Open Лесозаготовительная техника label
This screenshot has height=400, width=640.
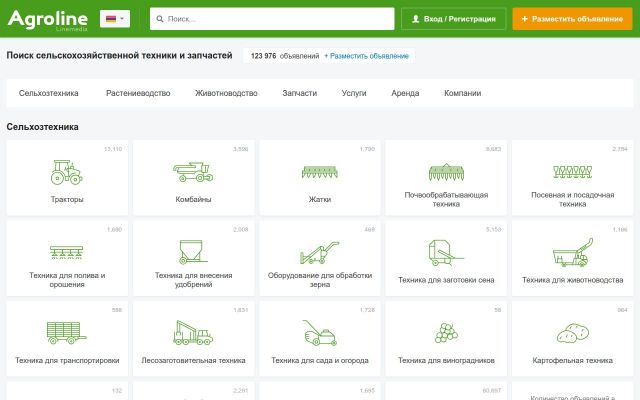[x=193, y=360]
